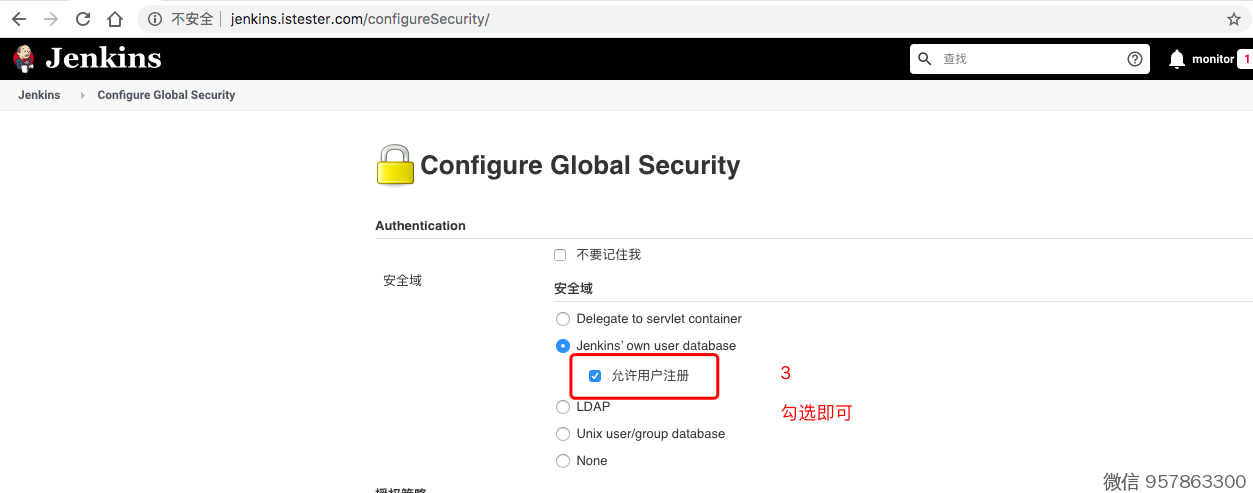
Task: Reload the page with refresh icon
Action: (83, 19)
